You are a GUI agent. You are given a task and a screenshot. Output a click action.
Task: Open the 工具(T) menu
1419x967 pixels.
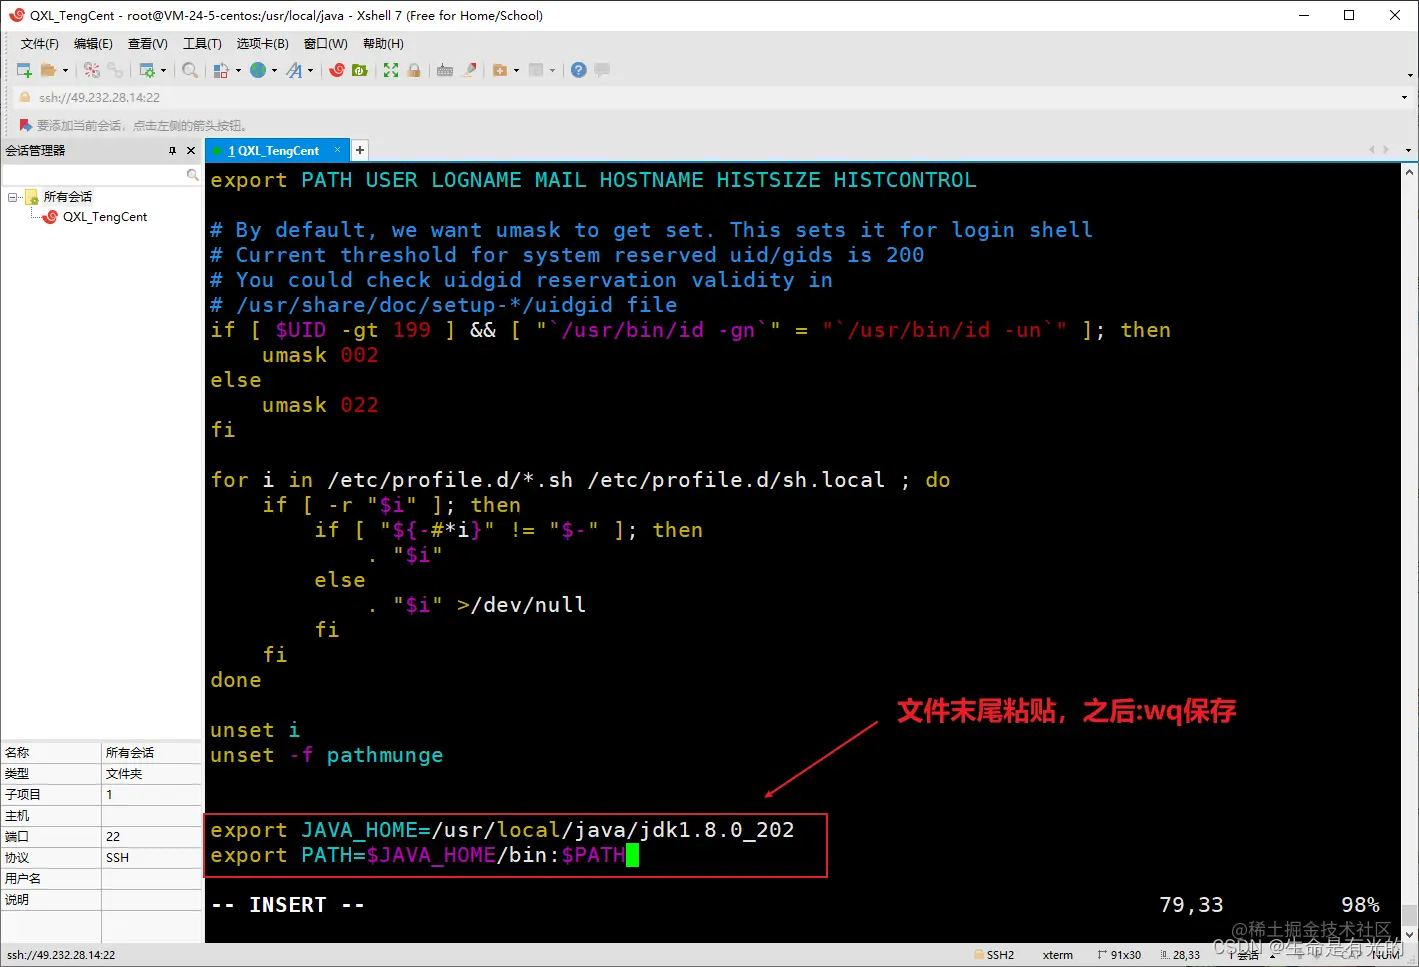(x=202, y=44)
